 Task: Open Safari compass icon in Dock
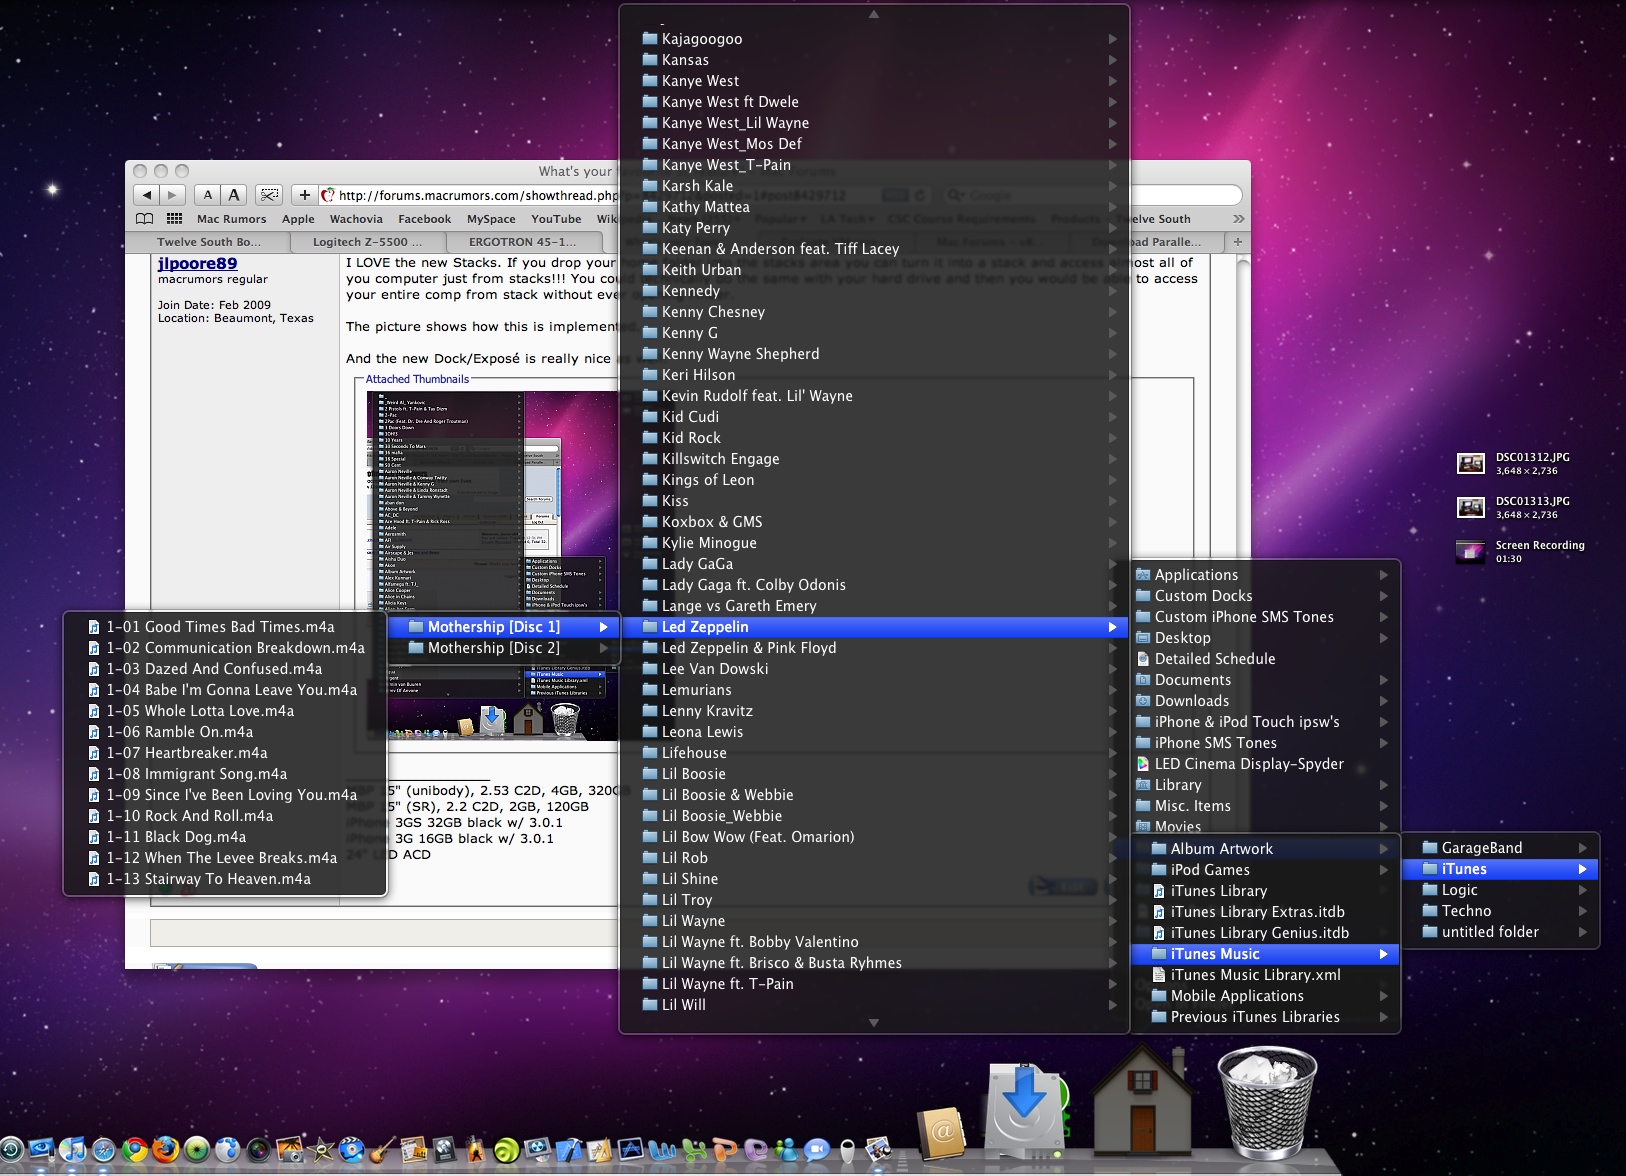[103, 1150]
